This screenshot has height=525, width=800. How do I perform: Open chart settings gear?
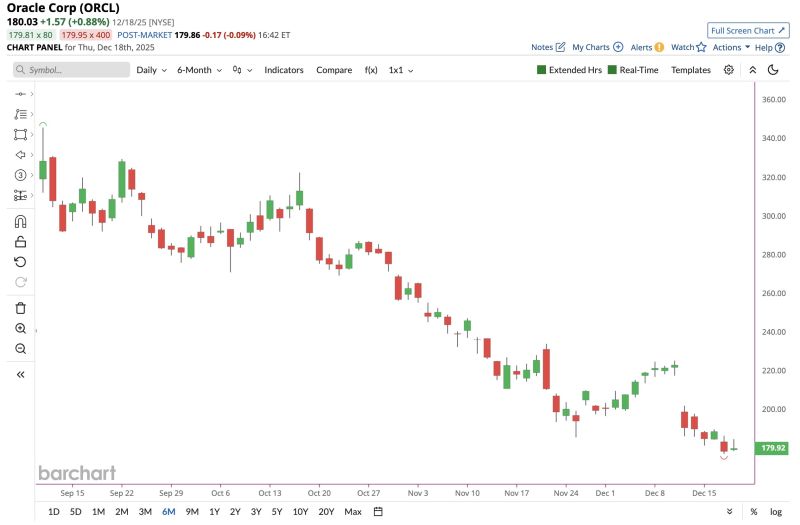(729, 70)
